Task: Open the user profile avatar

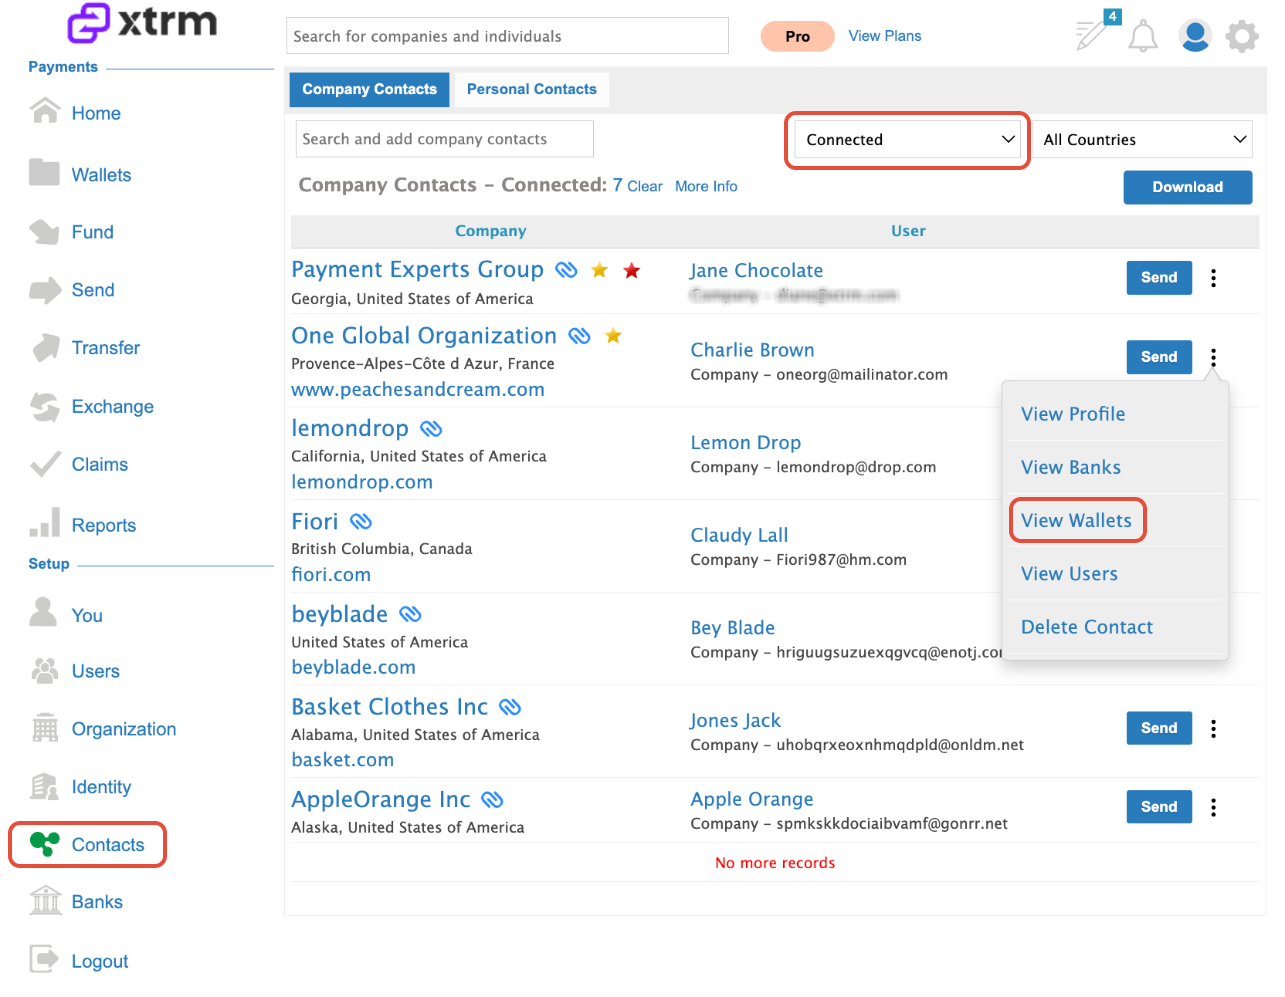Action: [x=1195, y=36]
